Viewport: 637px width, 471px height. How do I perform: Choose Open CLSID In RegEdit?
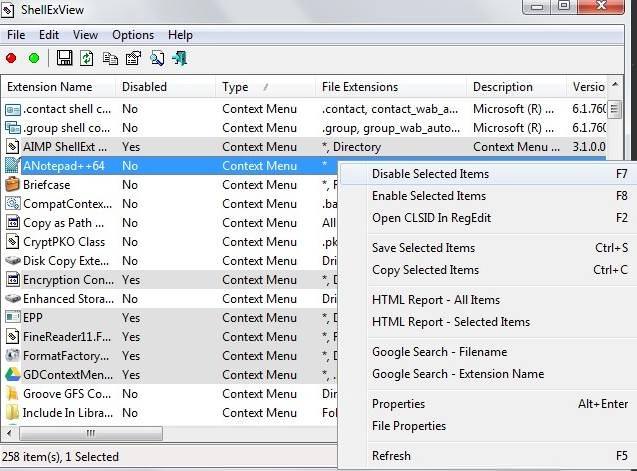[487, 218]
